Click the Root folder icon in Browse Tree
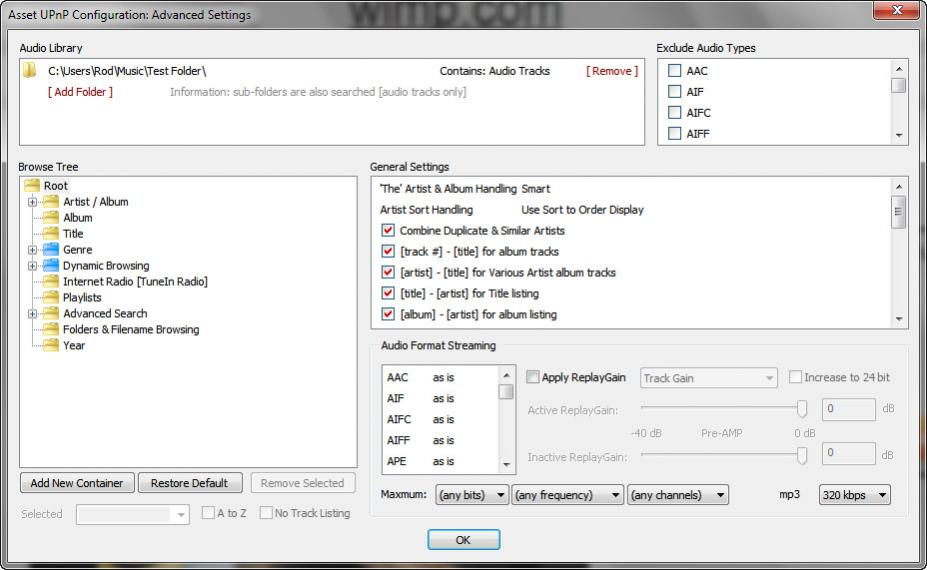 pyautogui.click(x=32, y=185)
